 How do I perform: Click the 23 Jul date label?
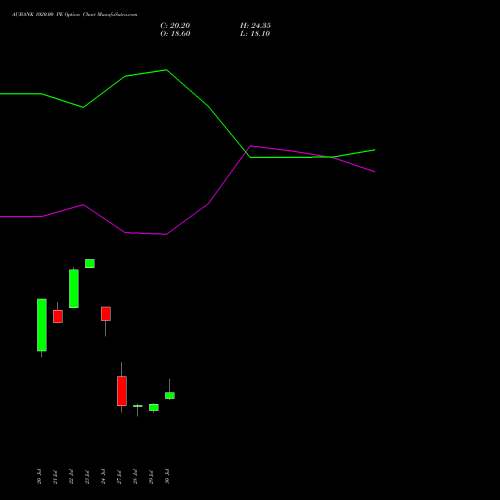[x=87, y=476]
